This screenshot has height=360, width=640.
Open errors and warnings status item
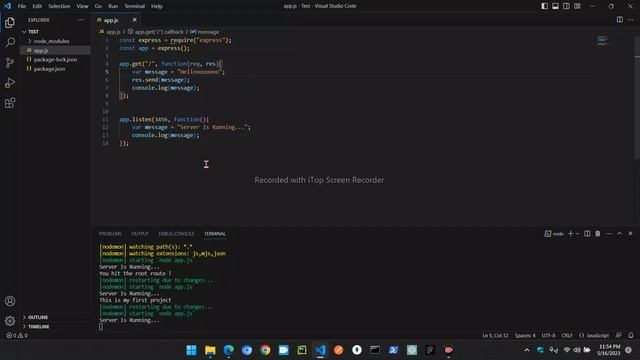tap(17, 335)
